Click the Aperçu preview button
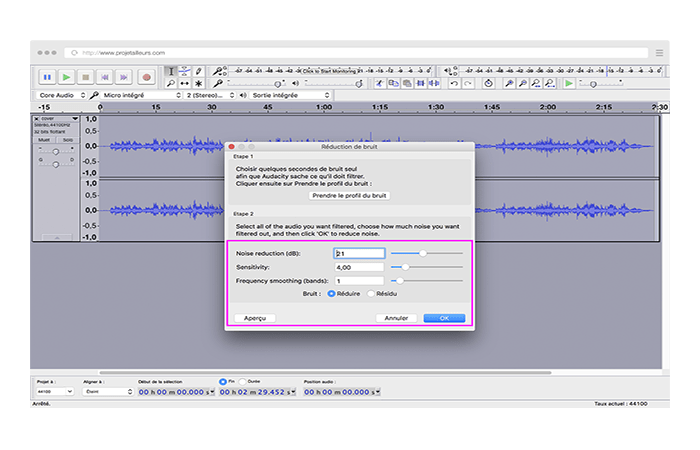 [x=255, y=318]
